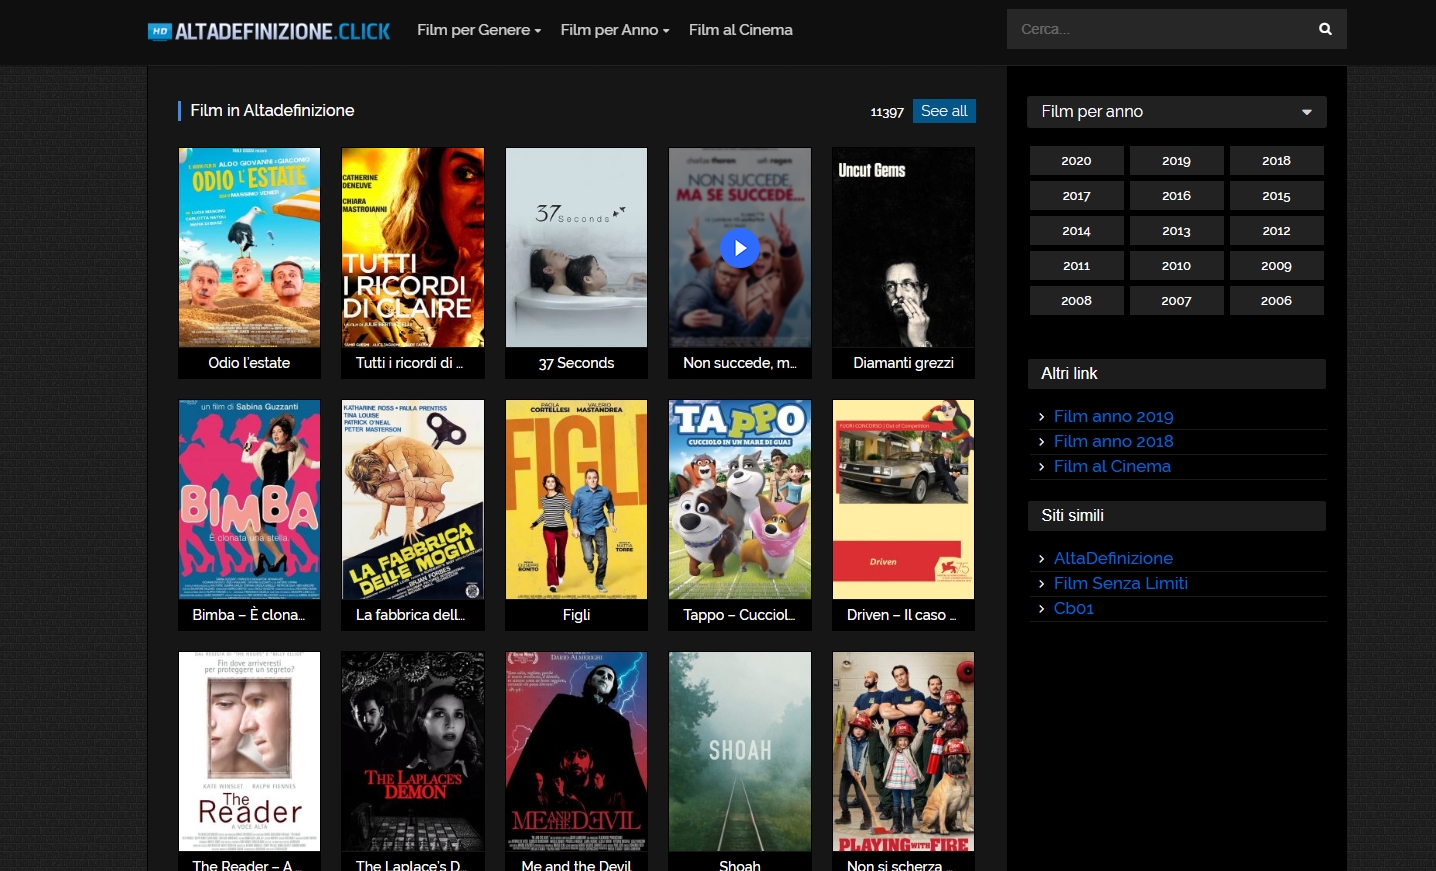Click the Tappo – Cucciol.. title
Image resolution: width=1436 pixels, height=871 pixels.
(740, 615)
